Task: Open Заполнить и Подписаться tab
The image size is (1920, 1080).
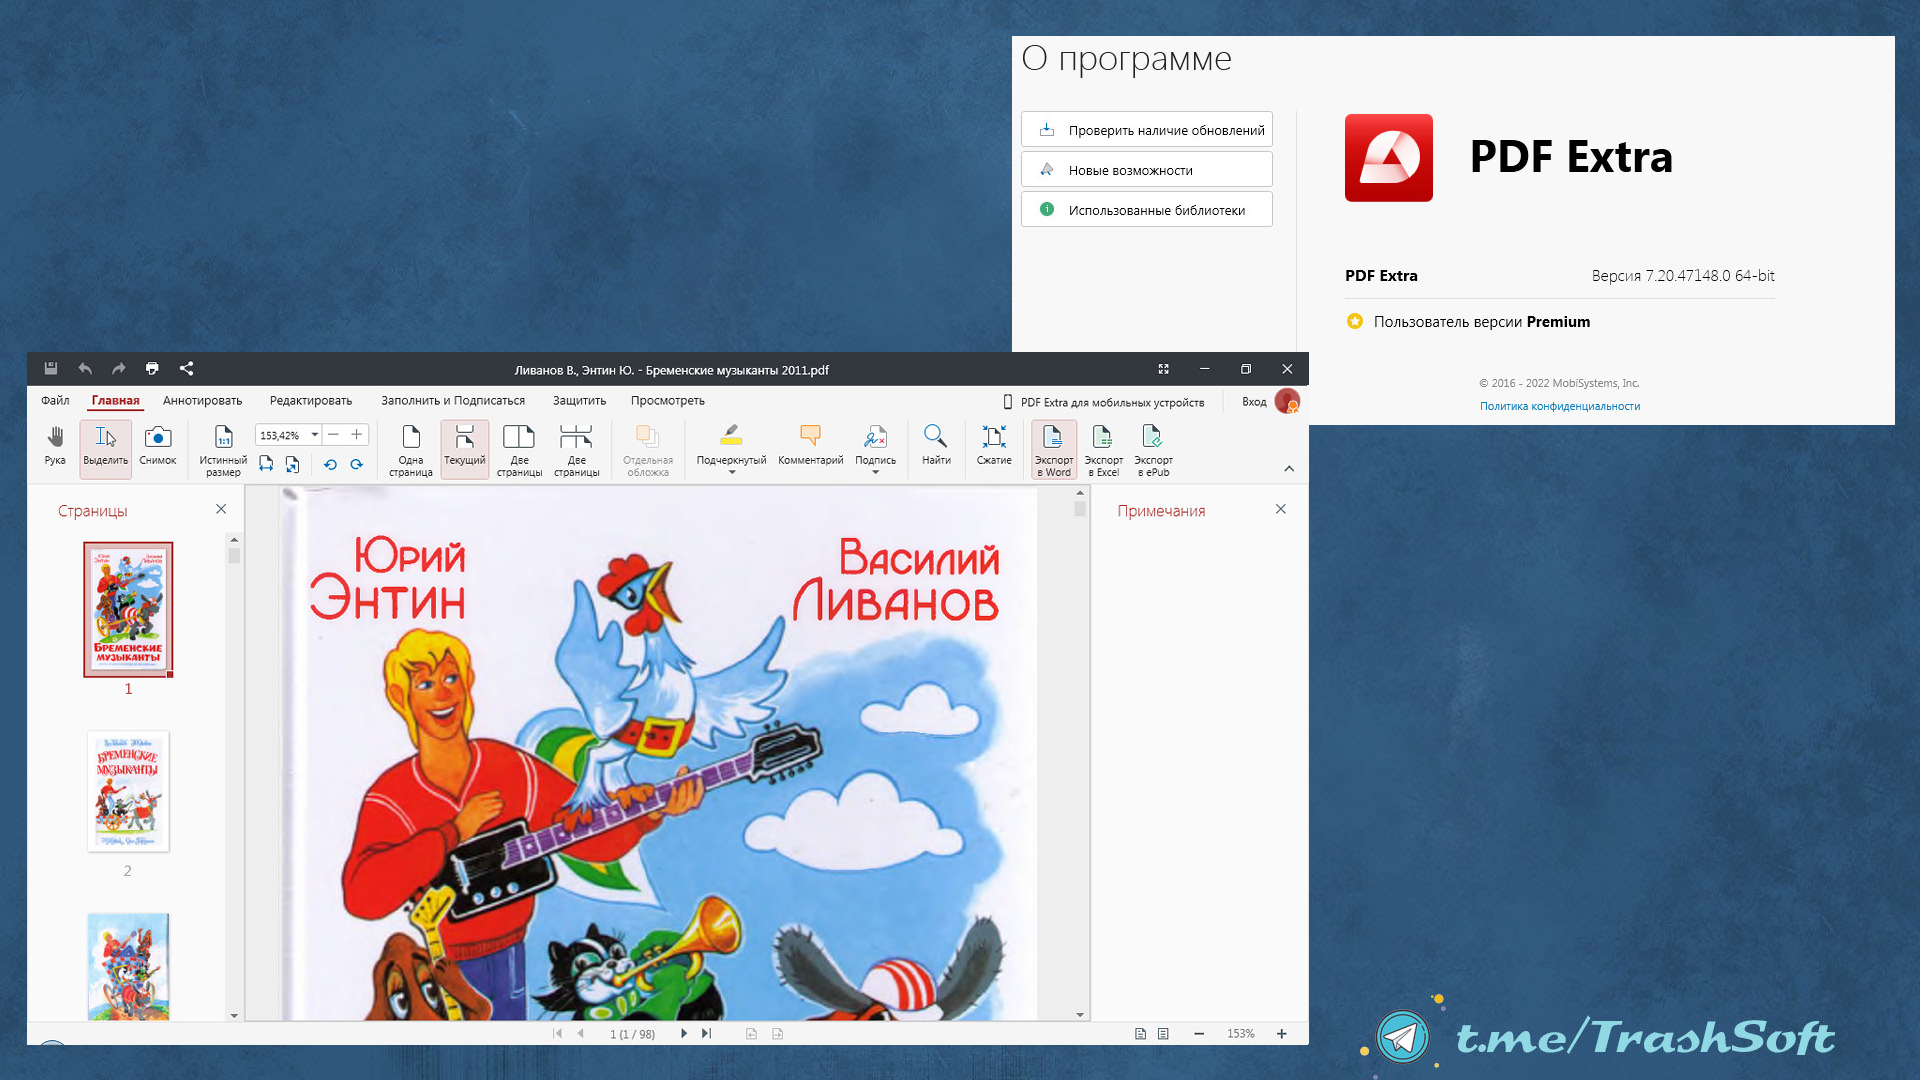Action: (453, 400)
